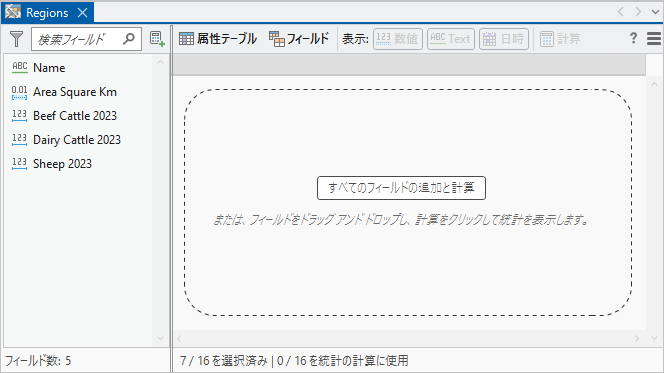This screenshot has height=373, width=664.
Task: Toggle the 日時 date display filter
Action: 504,39
